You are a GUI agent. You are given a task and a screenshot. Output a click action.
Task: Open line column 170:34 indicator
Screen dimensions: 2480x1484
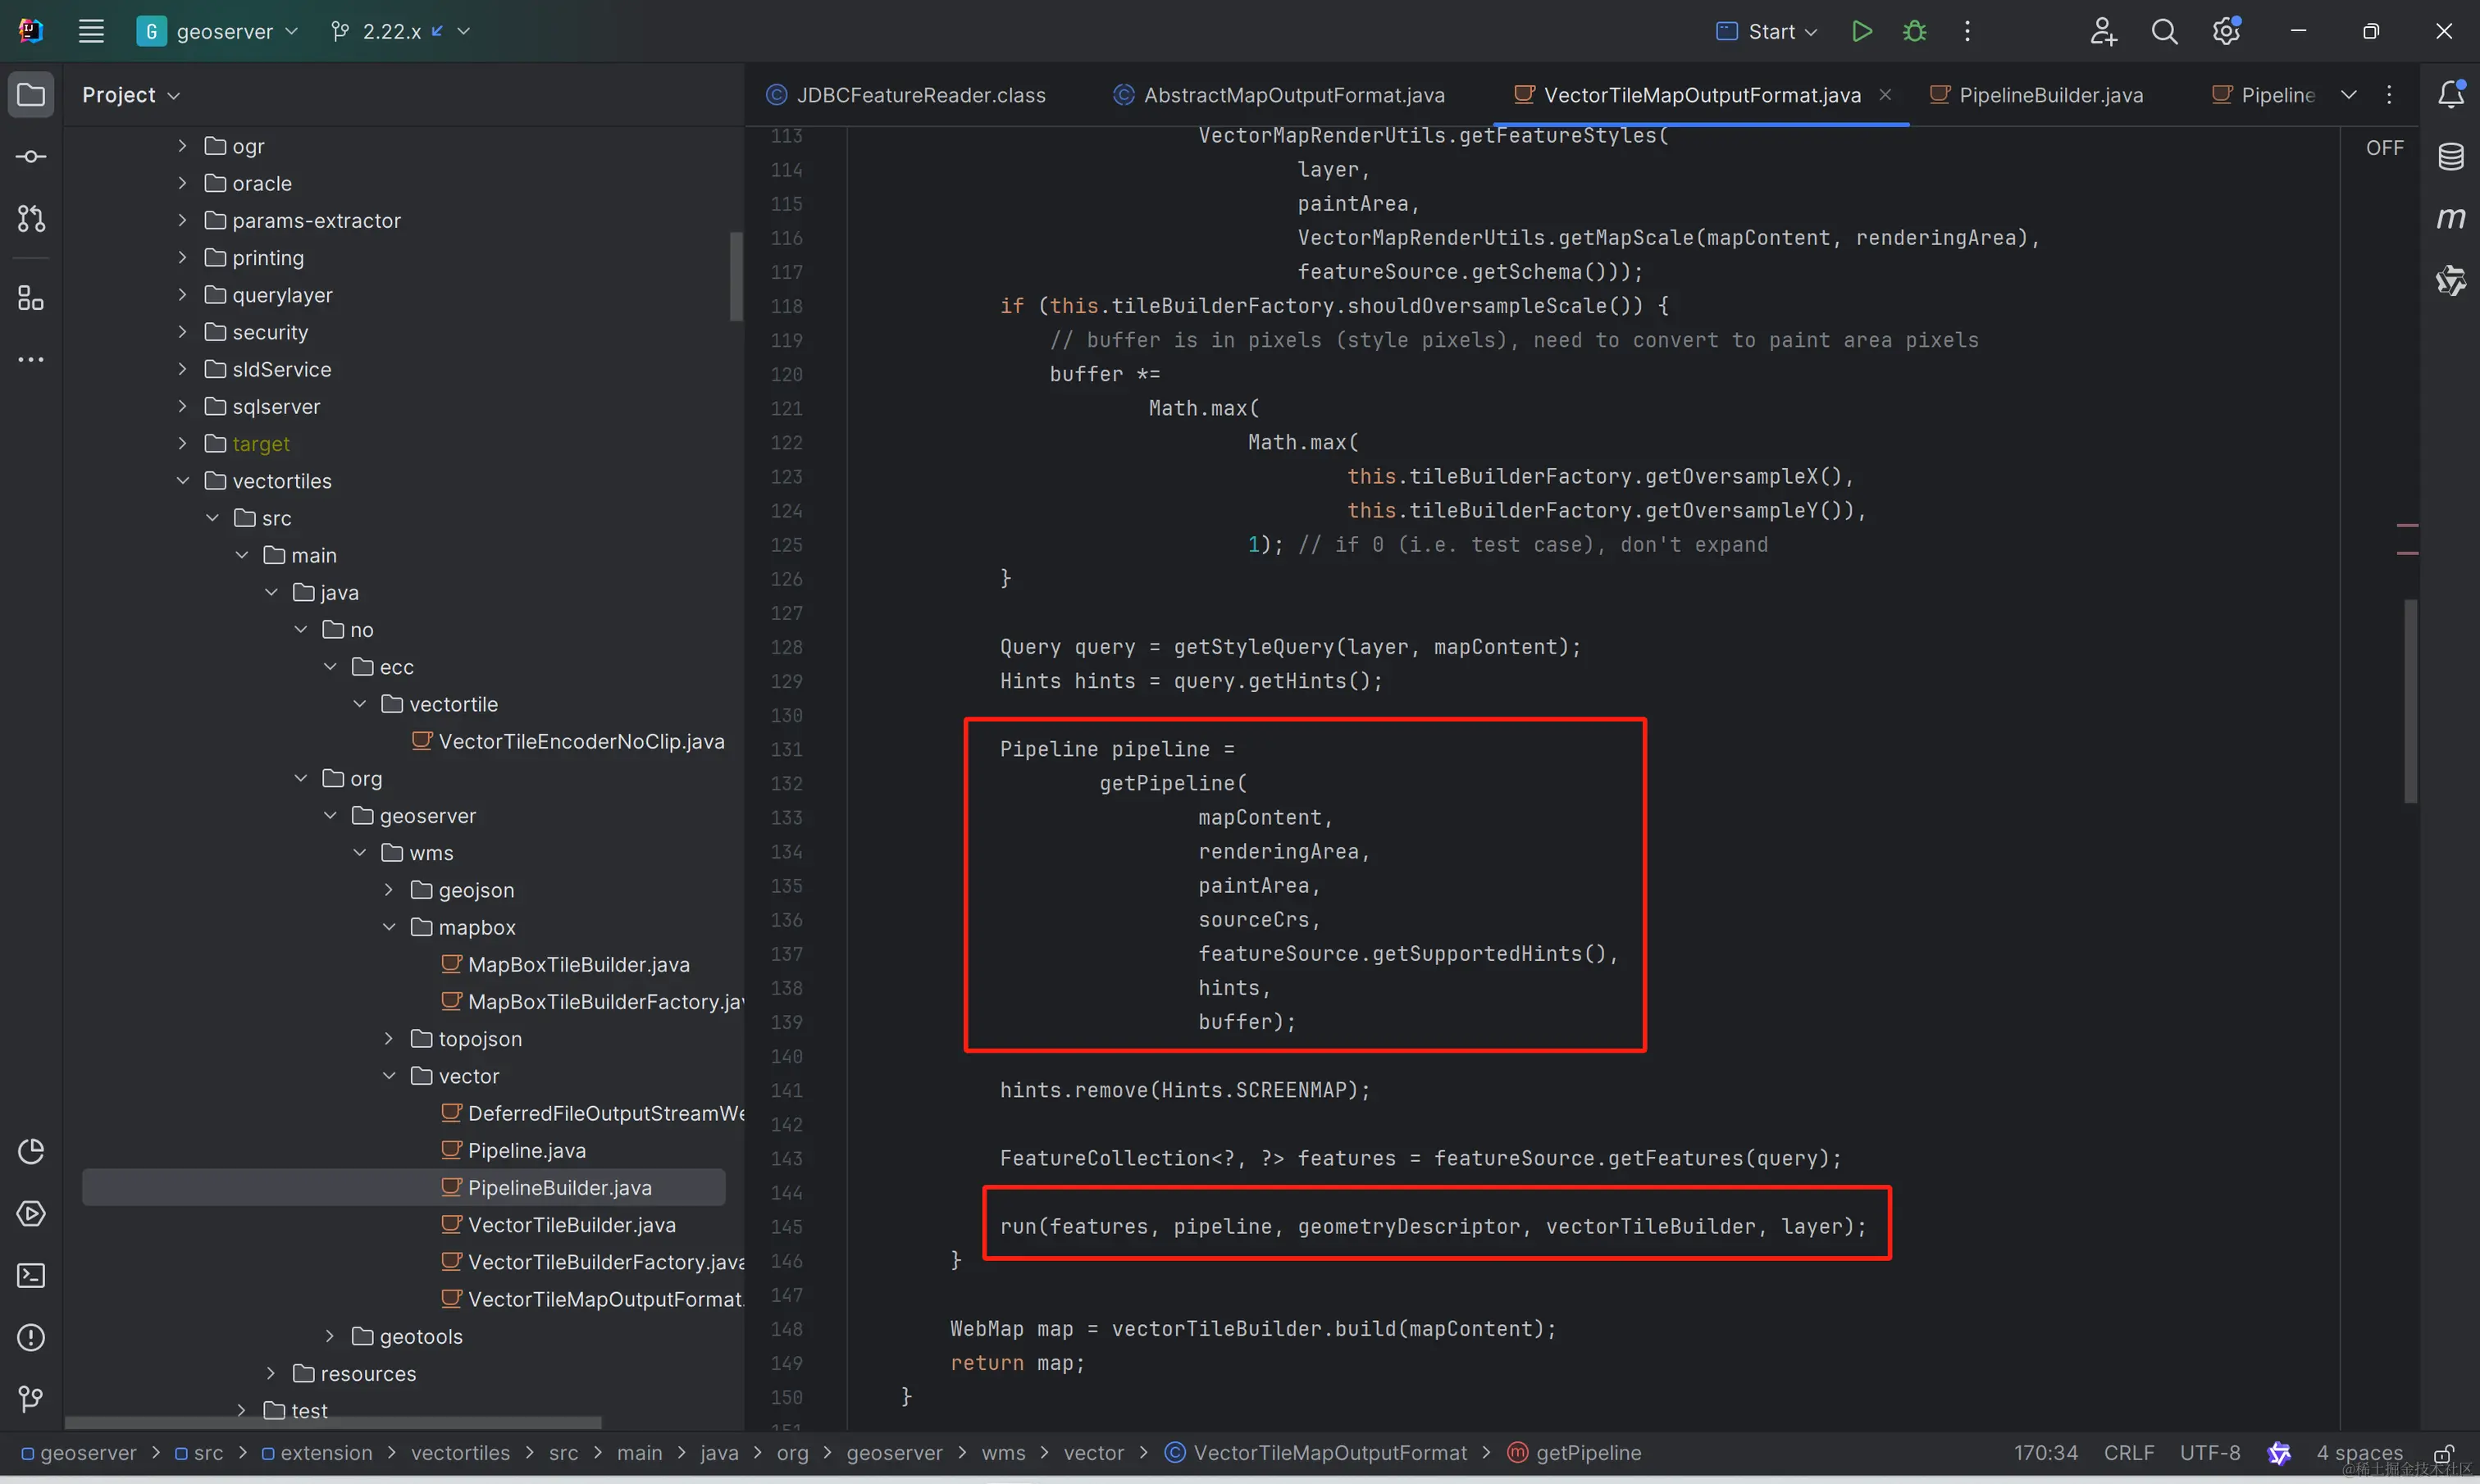2045,1453
